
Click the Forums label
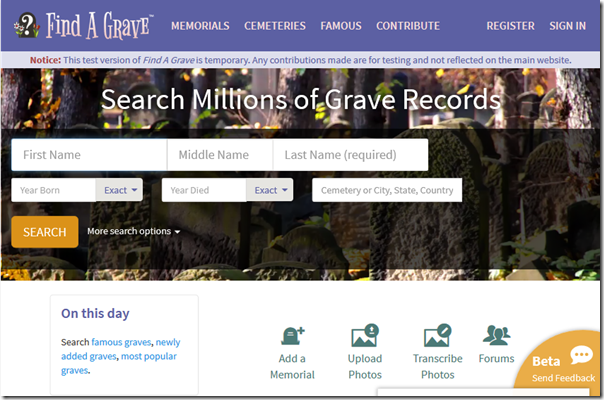point(497,358)
